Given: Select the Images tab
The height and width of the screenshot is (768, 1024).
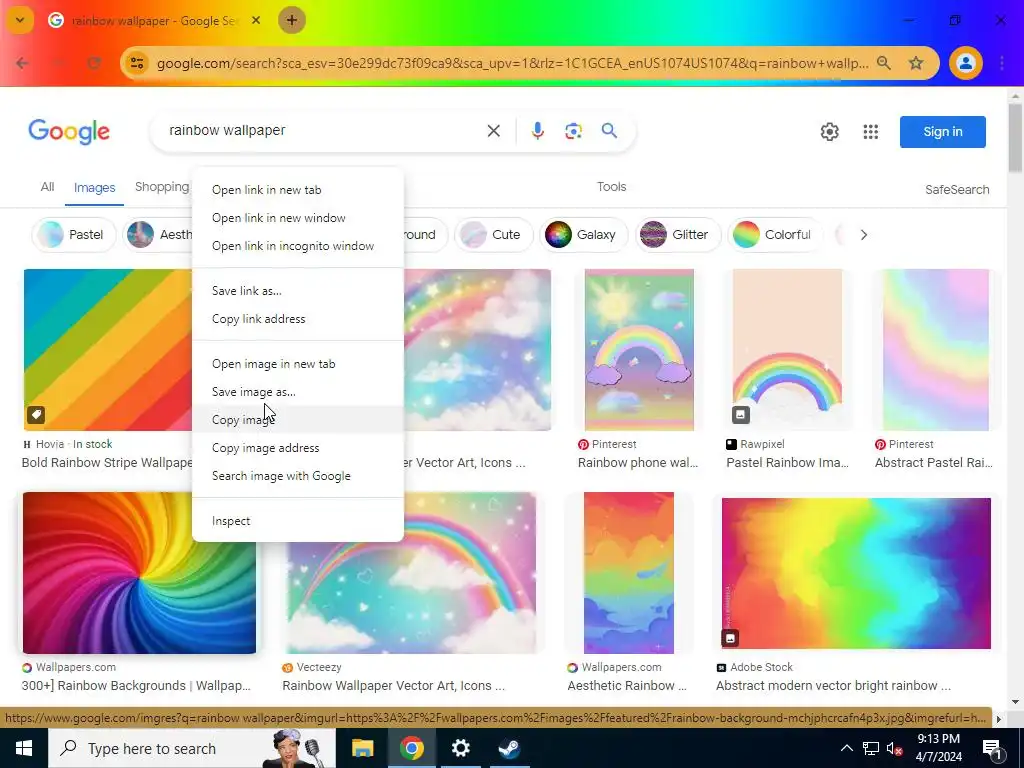Looking at the screenshot, I should (95, 188).
